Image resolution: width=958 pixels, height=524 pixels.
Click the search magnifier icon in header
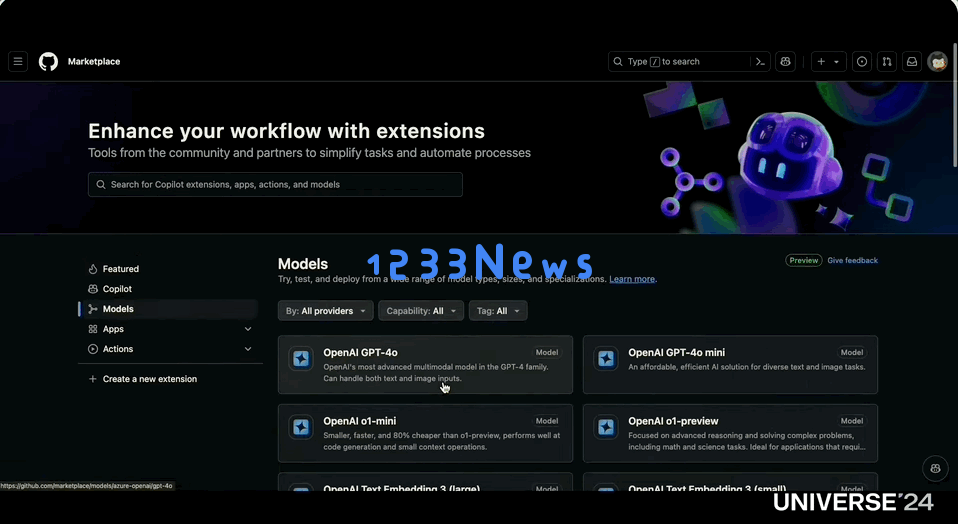618,62
